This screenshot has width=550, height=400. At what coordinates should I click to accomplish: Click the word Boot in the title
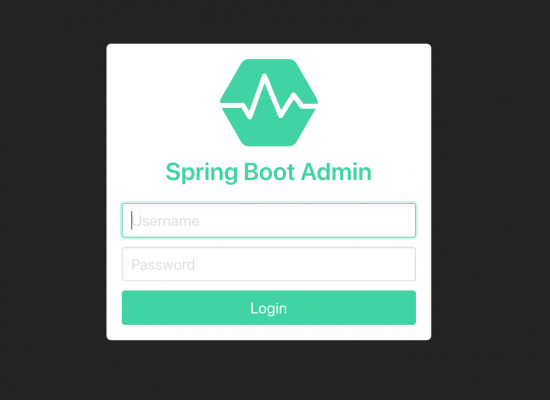pos(269,172)
